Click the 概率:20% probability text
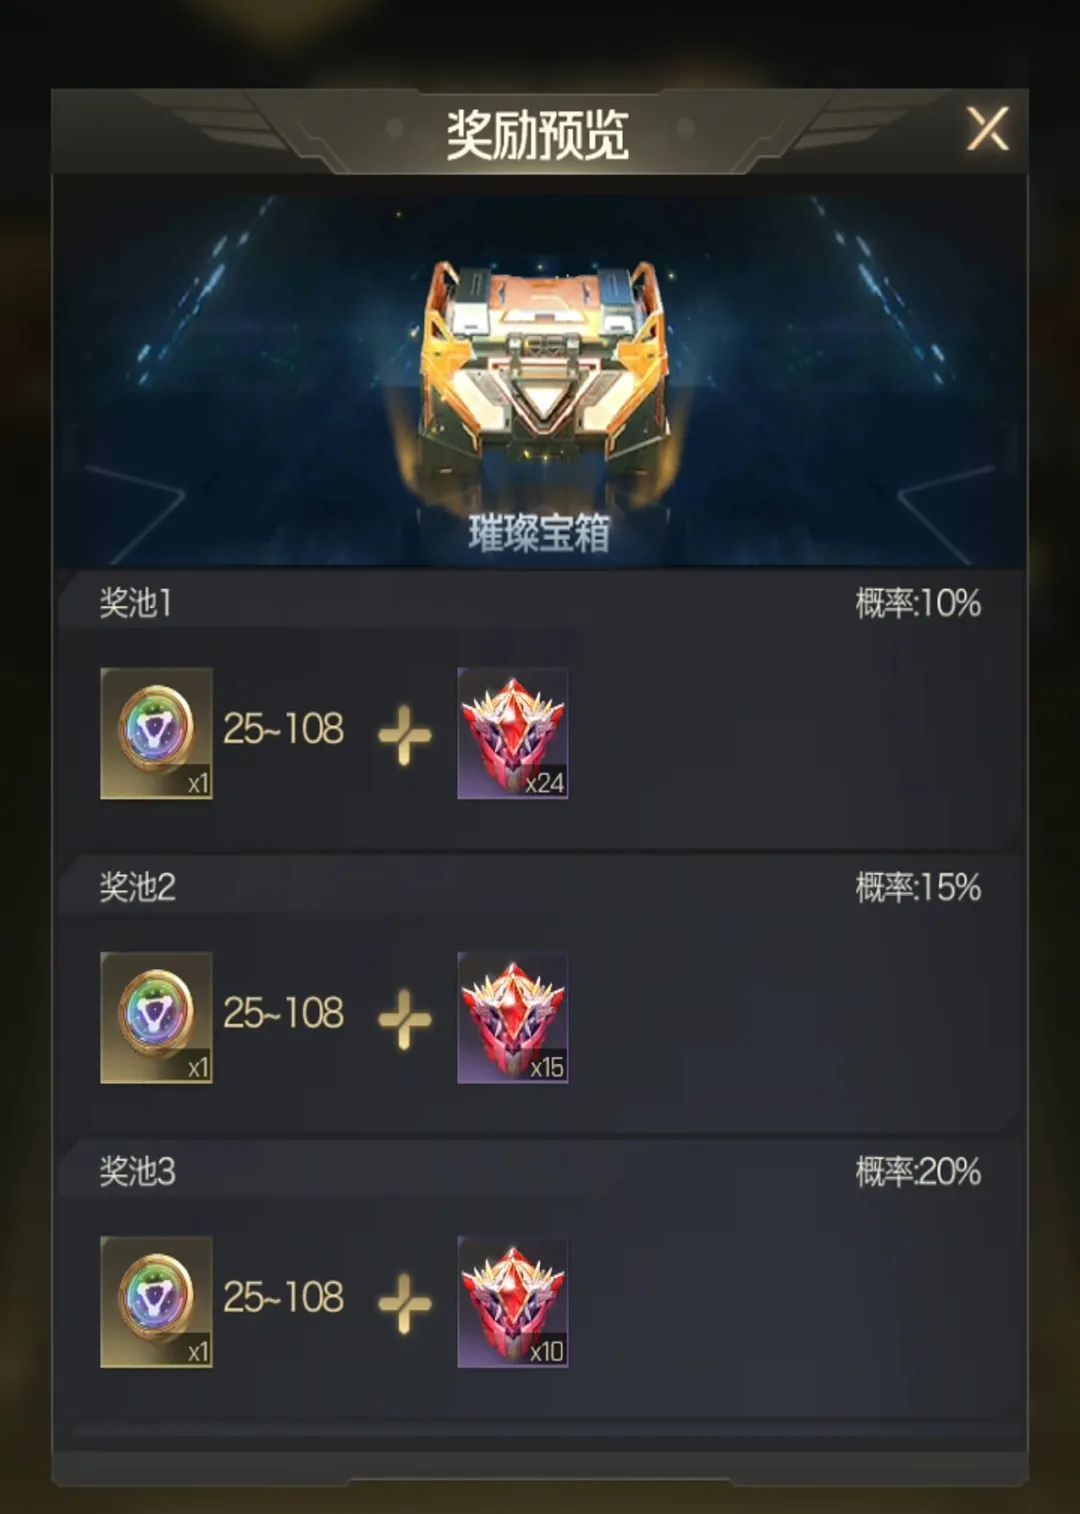1080x1514 pixels. (x=918, y=1171)
